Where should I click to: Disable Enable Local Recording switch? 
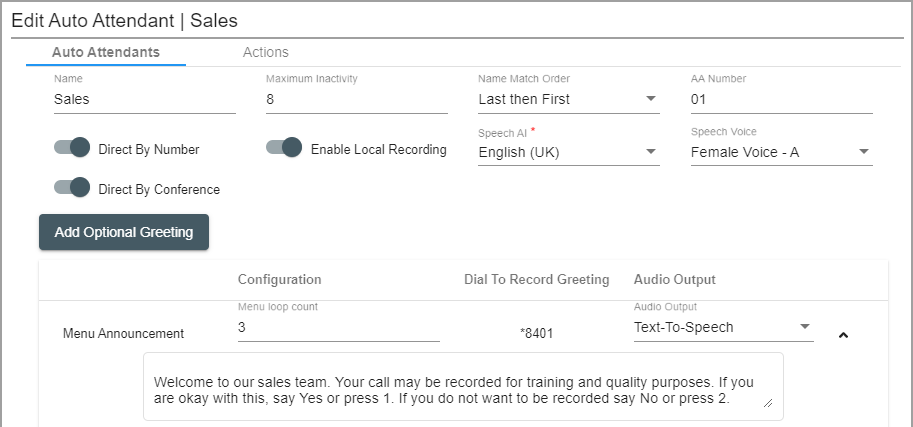coord(284,147)
